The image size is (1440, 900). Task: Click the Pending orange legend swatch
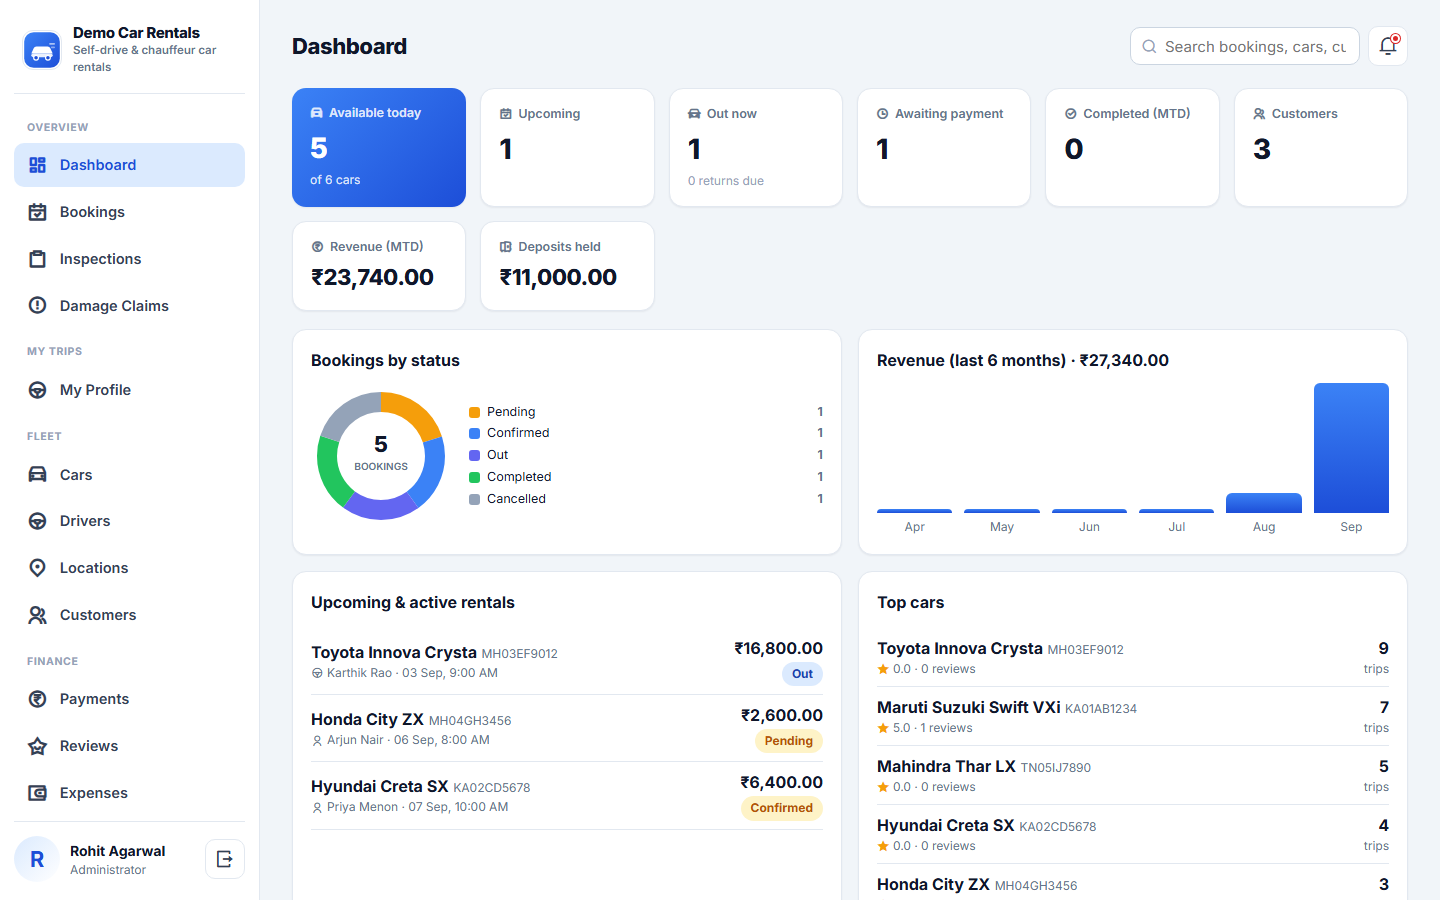point(475,412)
